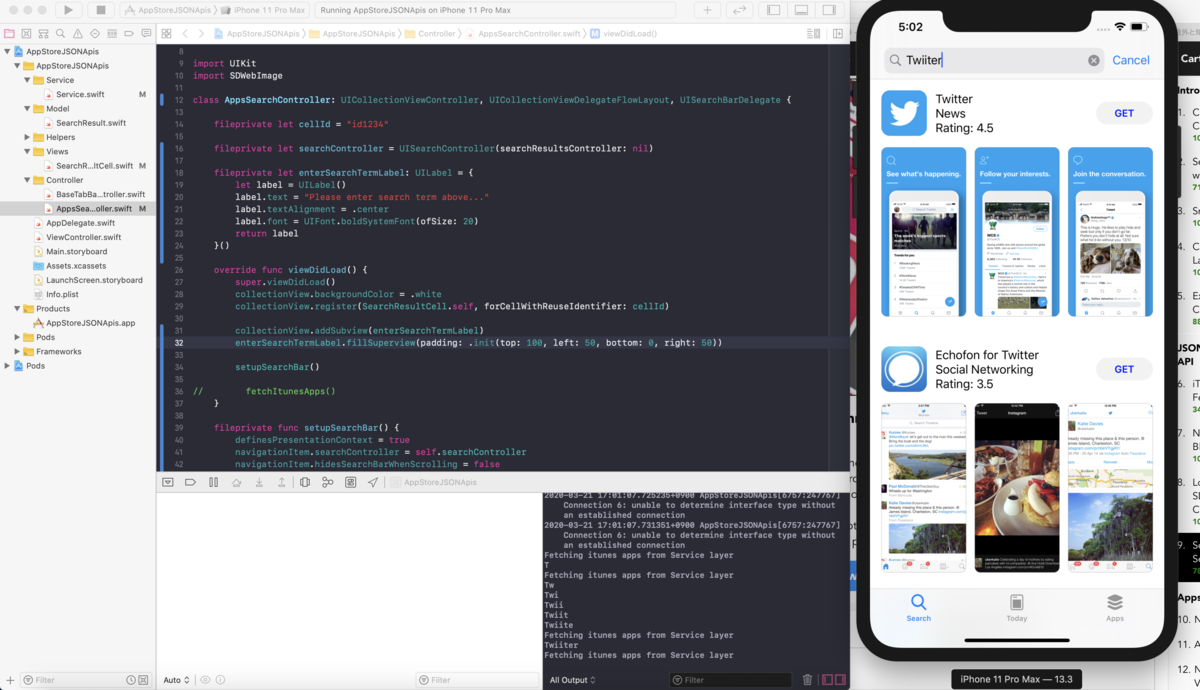Viewport: 1200px width, 690px height.
Task: Open the related items grid menu in editor
Action: click(166, 33)
